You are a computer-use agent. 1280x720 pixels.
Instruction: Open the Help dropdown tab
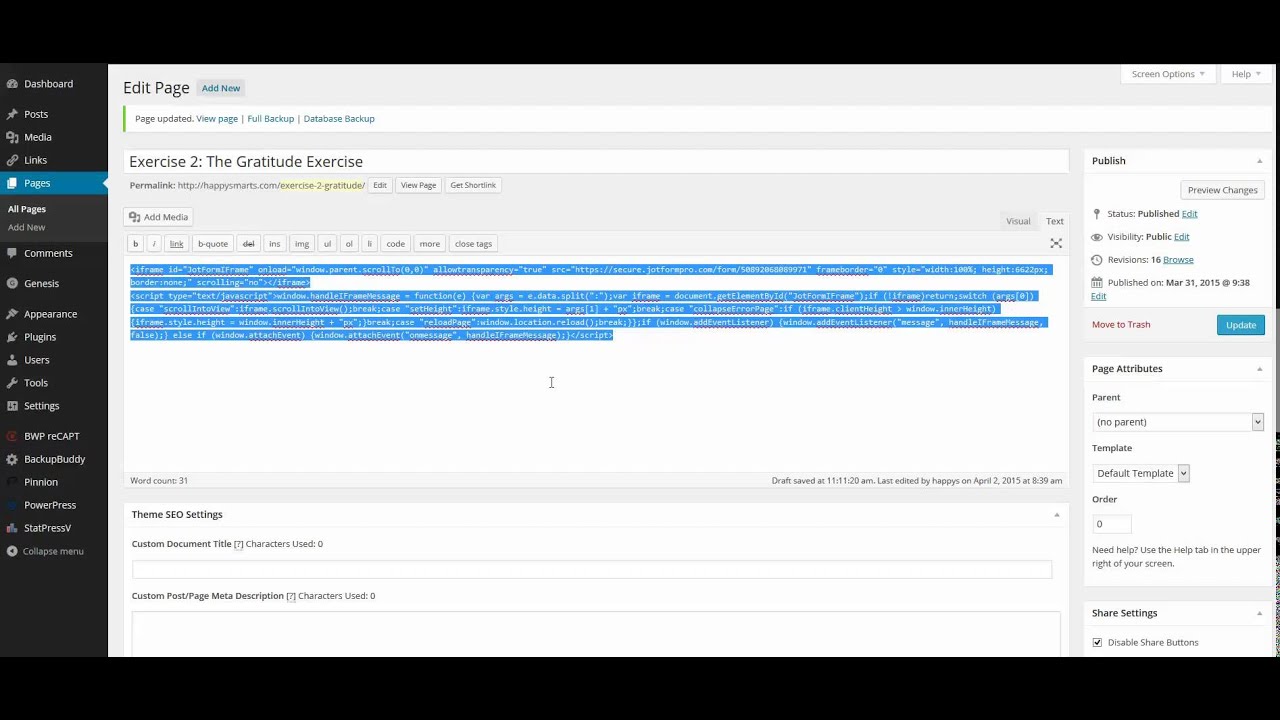click(x=1246, y=74)
